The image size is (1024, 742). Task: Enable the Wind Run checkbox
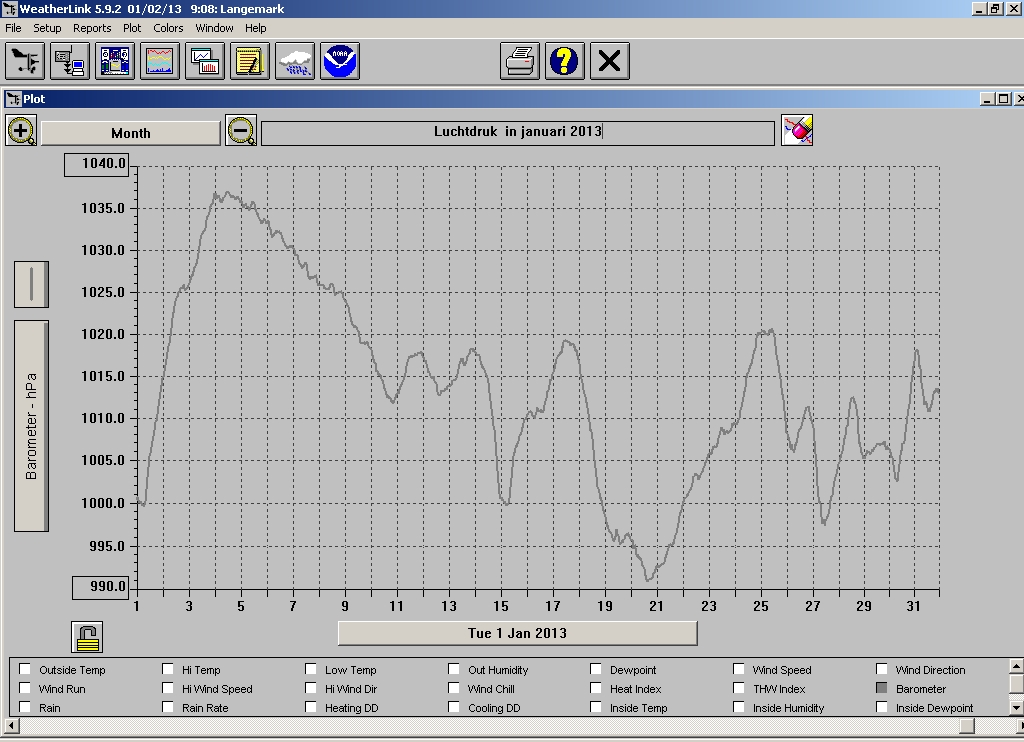tap(25, 688)
